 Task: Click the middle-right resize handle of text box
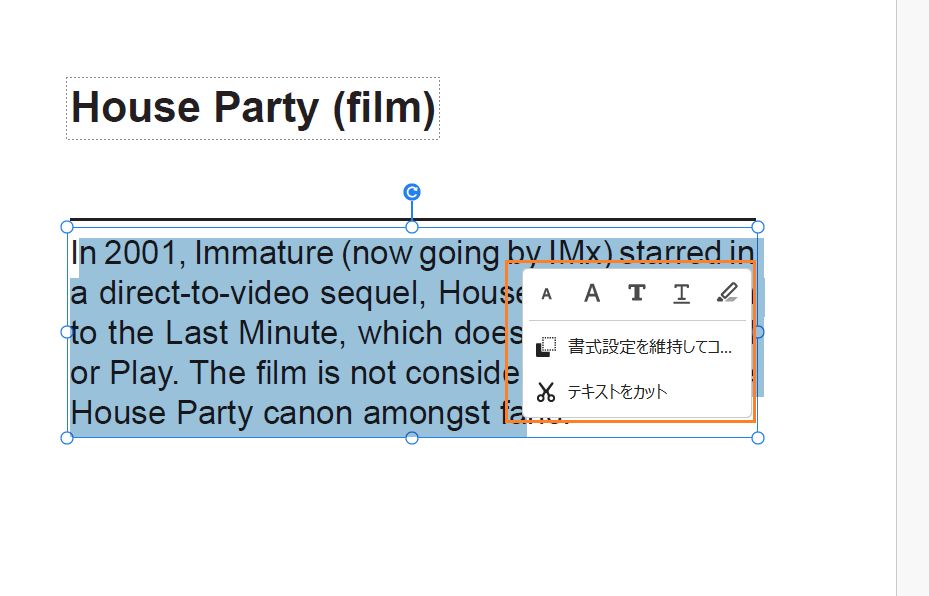click(758, 332)
